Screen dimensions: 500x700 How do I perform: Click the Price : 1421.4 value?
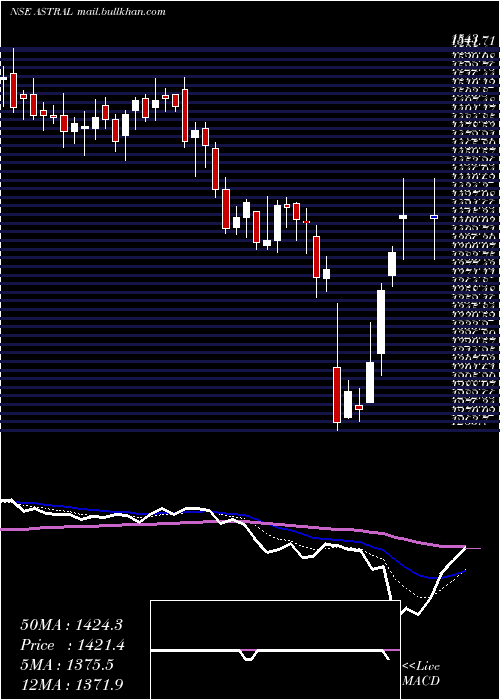(72, 645)
